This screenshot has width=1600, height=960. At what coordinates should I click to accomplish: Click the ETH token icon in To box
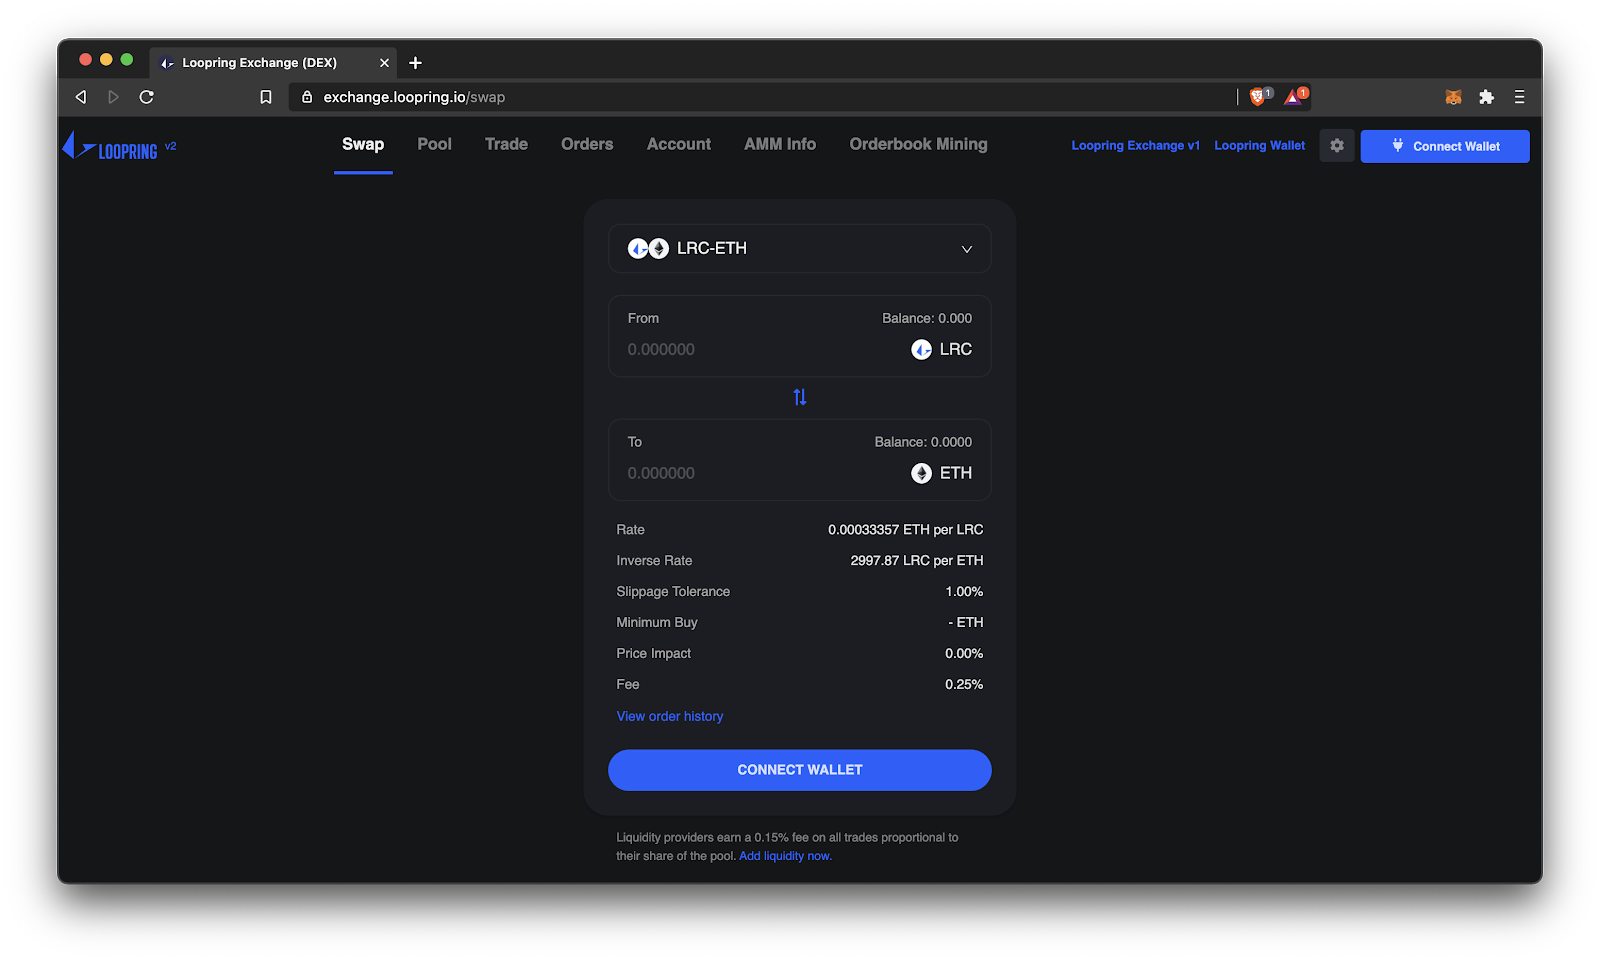[x=921, y=473]
